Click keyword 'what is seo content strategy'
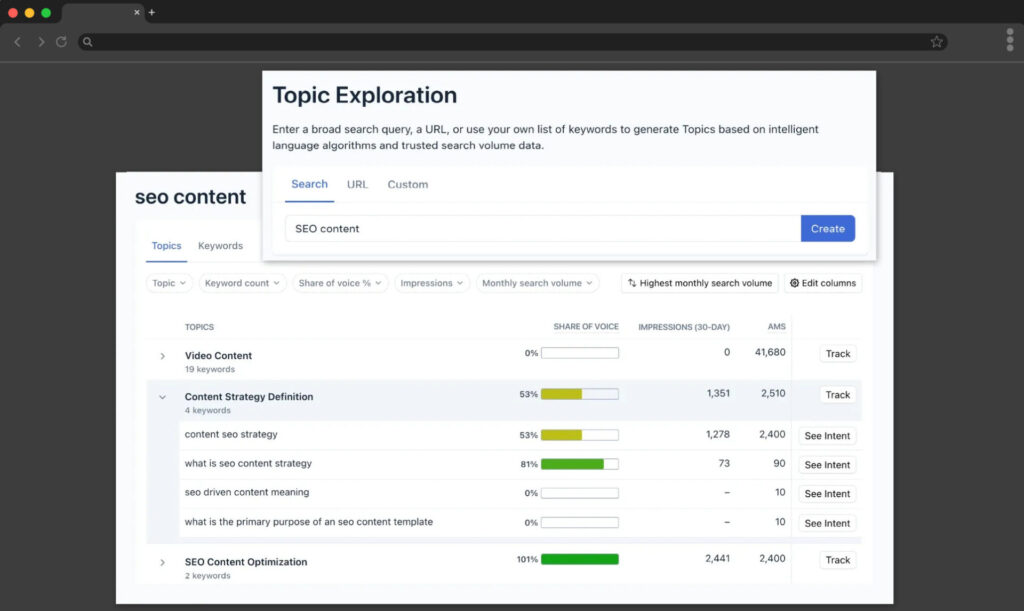This screenshot has height=611, width=1024. click(248, 463)
